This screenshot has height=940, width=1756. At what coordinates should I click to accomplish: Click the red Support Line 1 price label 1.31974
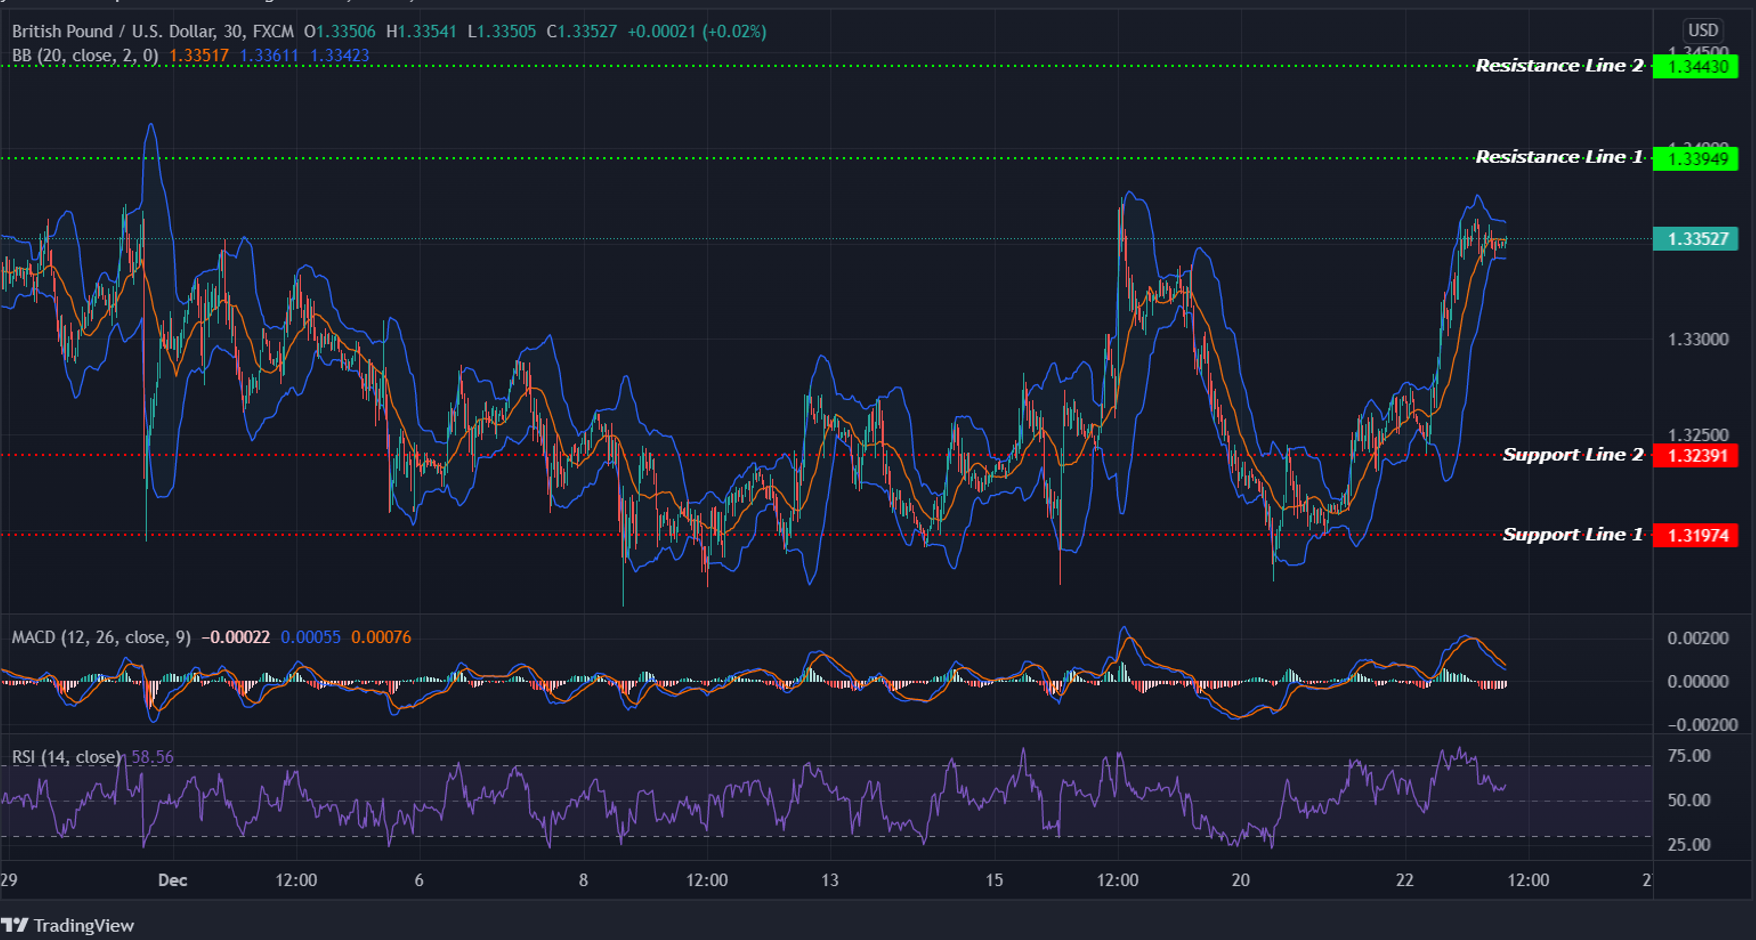point(1698,535)
